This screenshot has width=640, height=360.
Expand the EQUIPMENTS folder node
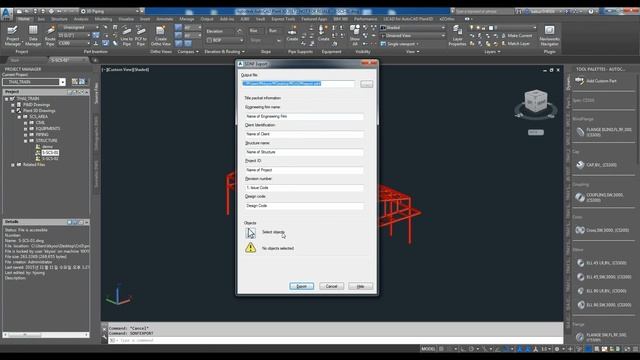25,129
